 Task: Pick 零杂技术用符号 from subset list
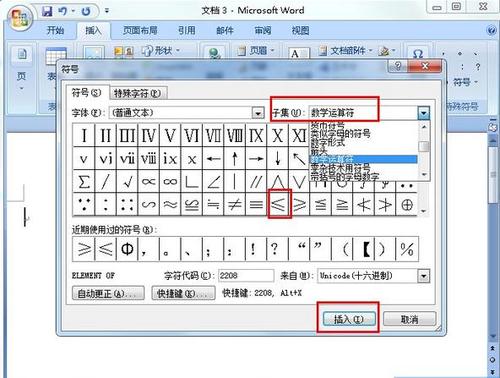click(x=340, y=168)
